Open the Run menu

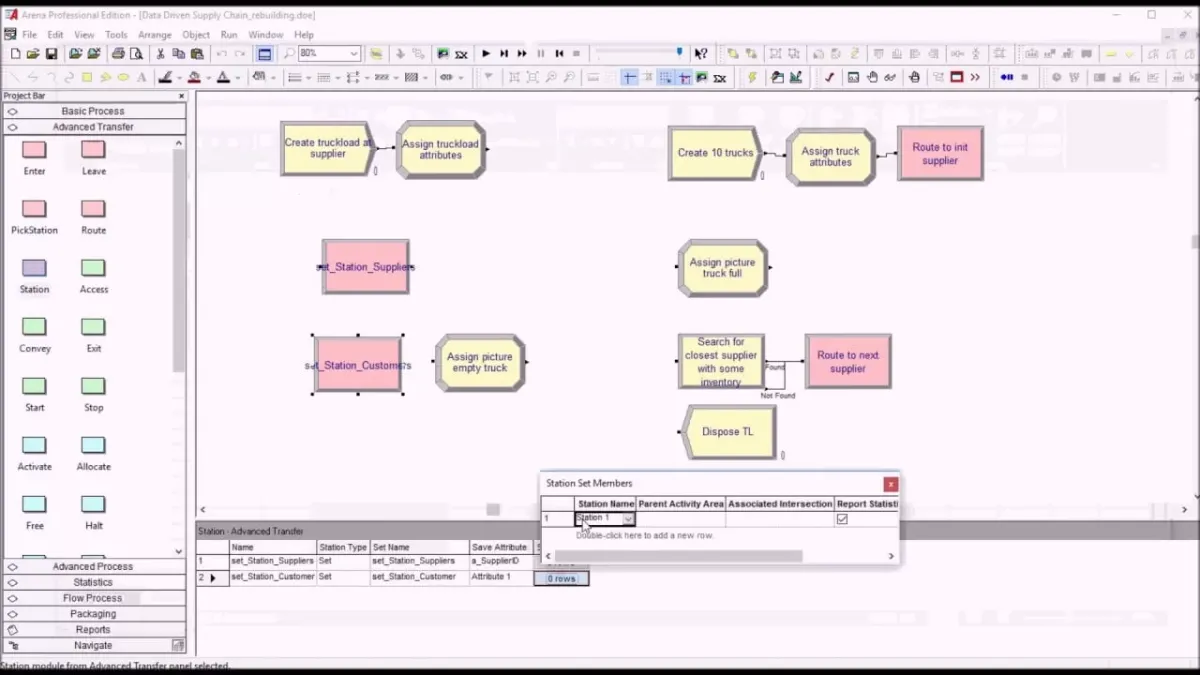(x=229, y=35)
